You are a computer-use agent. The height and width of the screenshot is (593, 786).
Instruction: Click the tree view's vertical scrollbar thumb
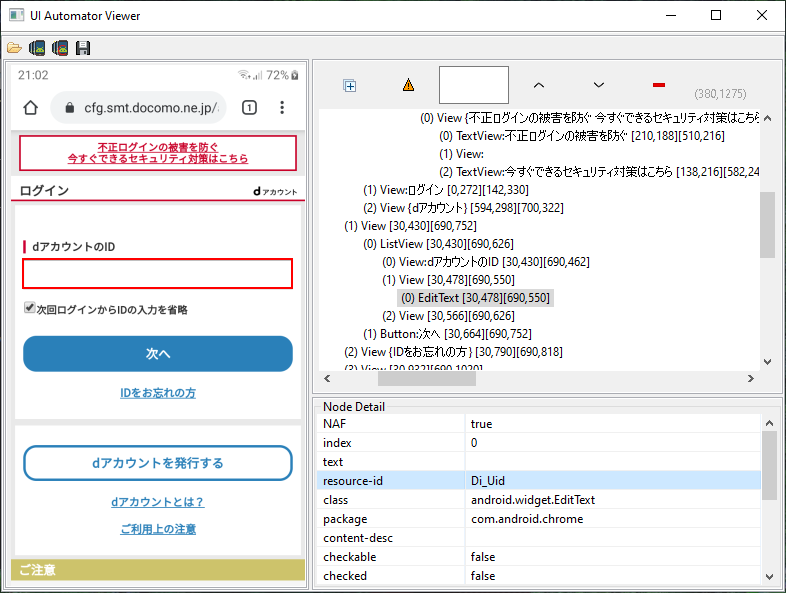tap(767, 225)
